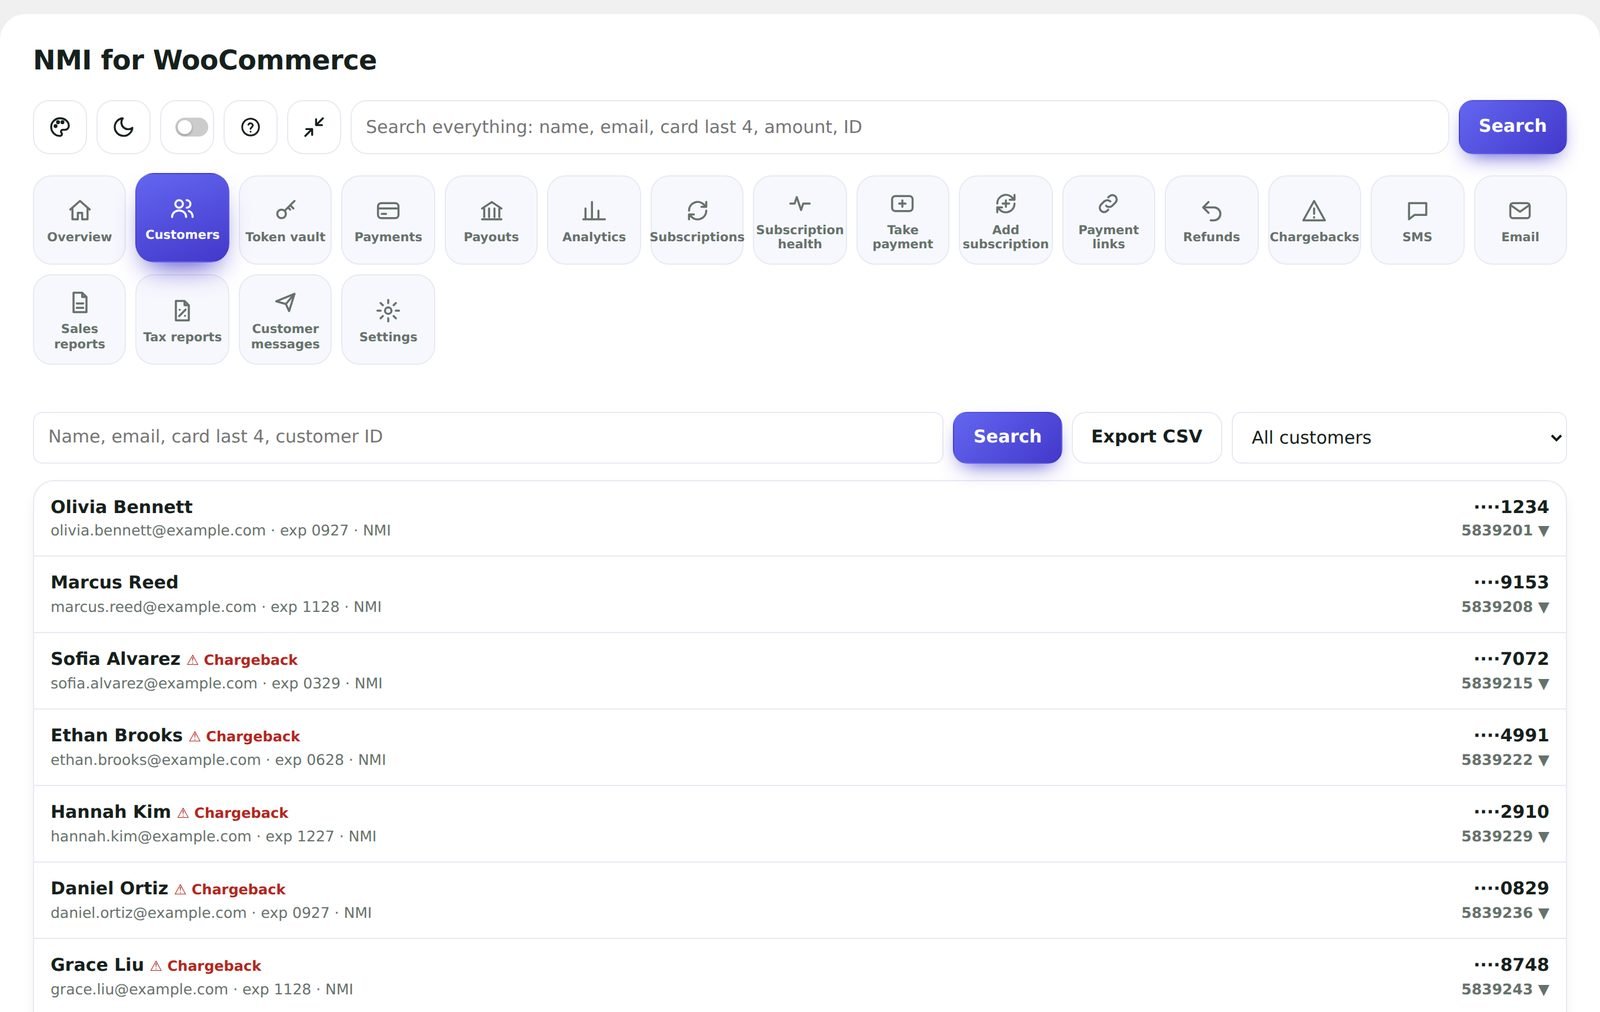Open the Overview tab
The image size is (1600, 1012).
click(x=79, y=220)
